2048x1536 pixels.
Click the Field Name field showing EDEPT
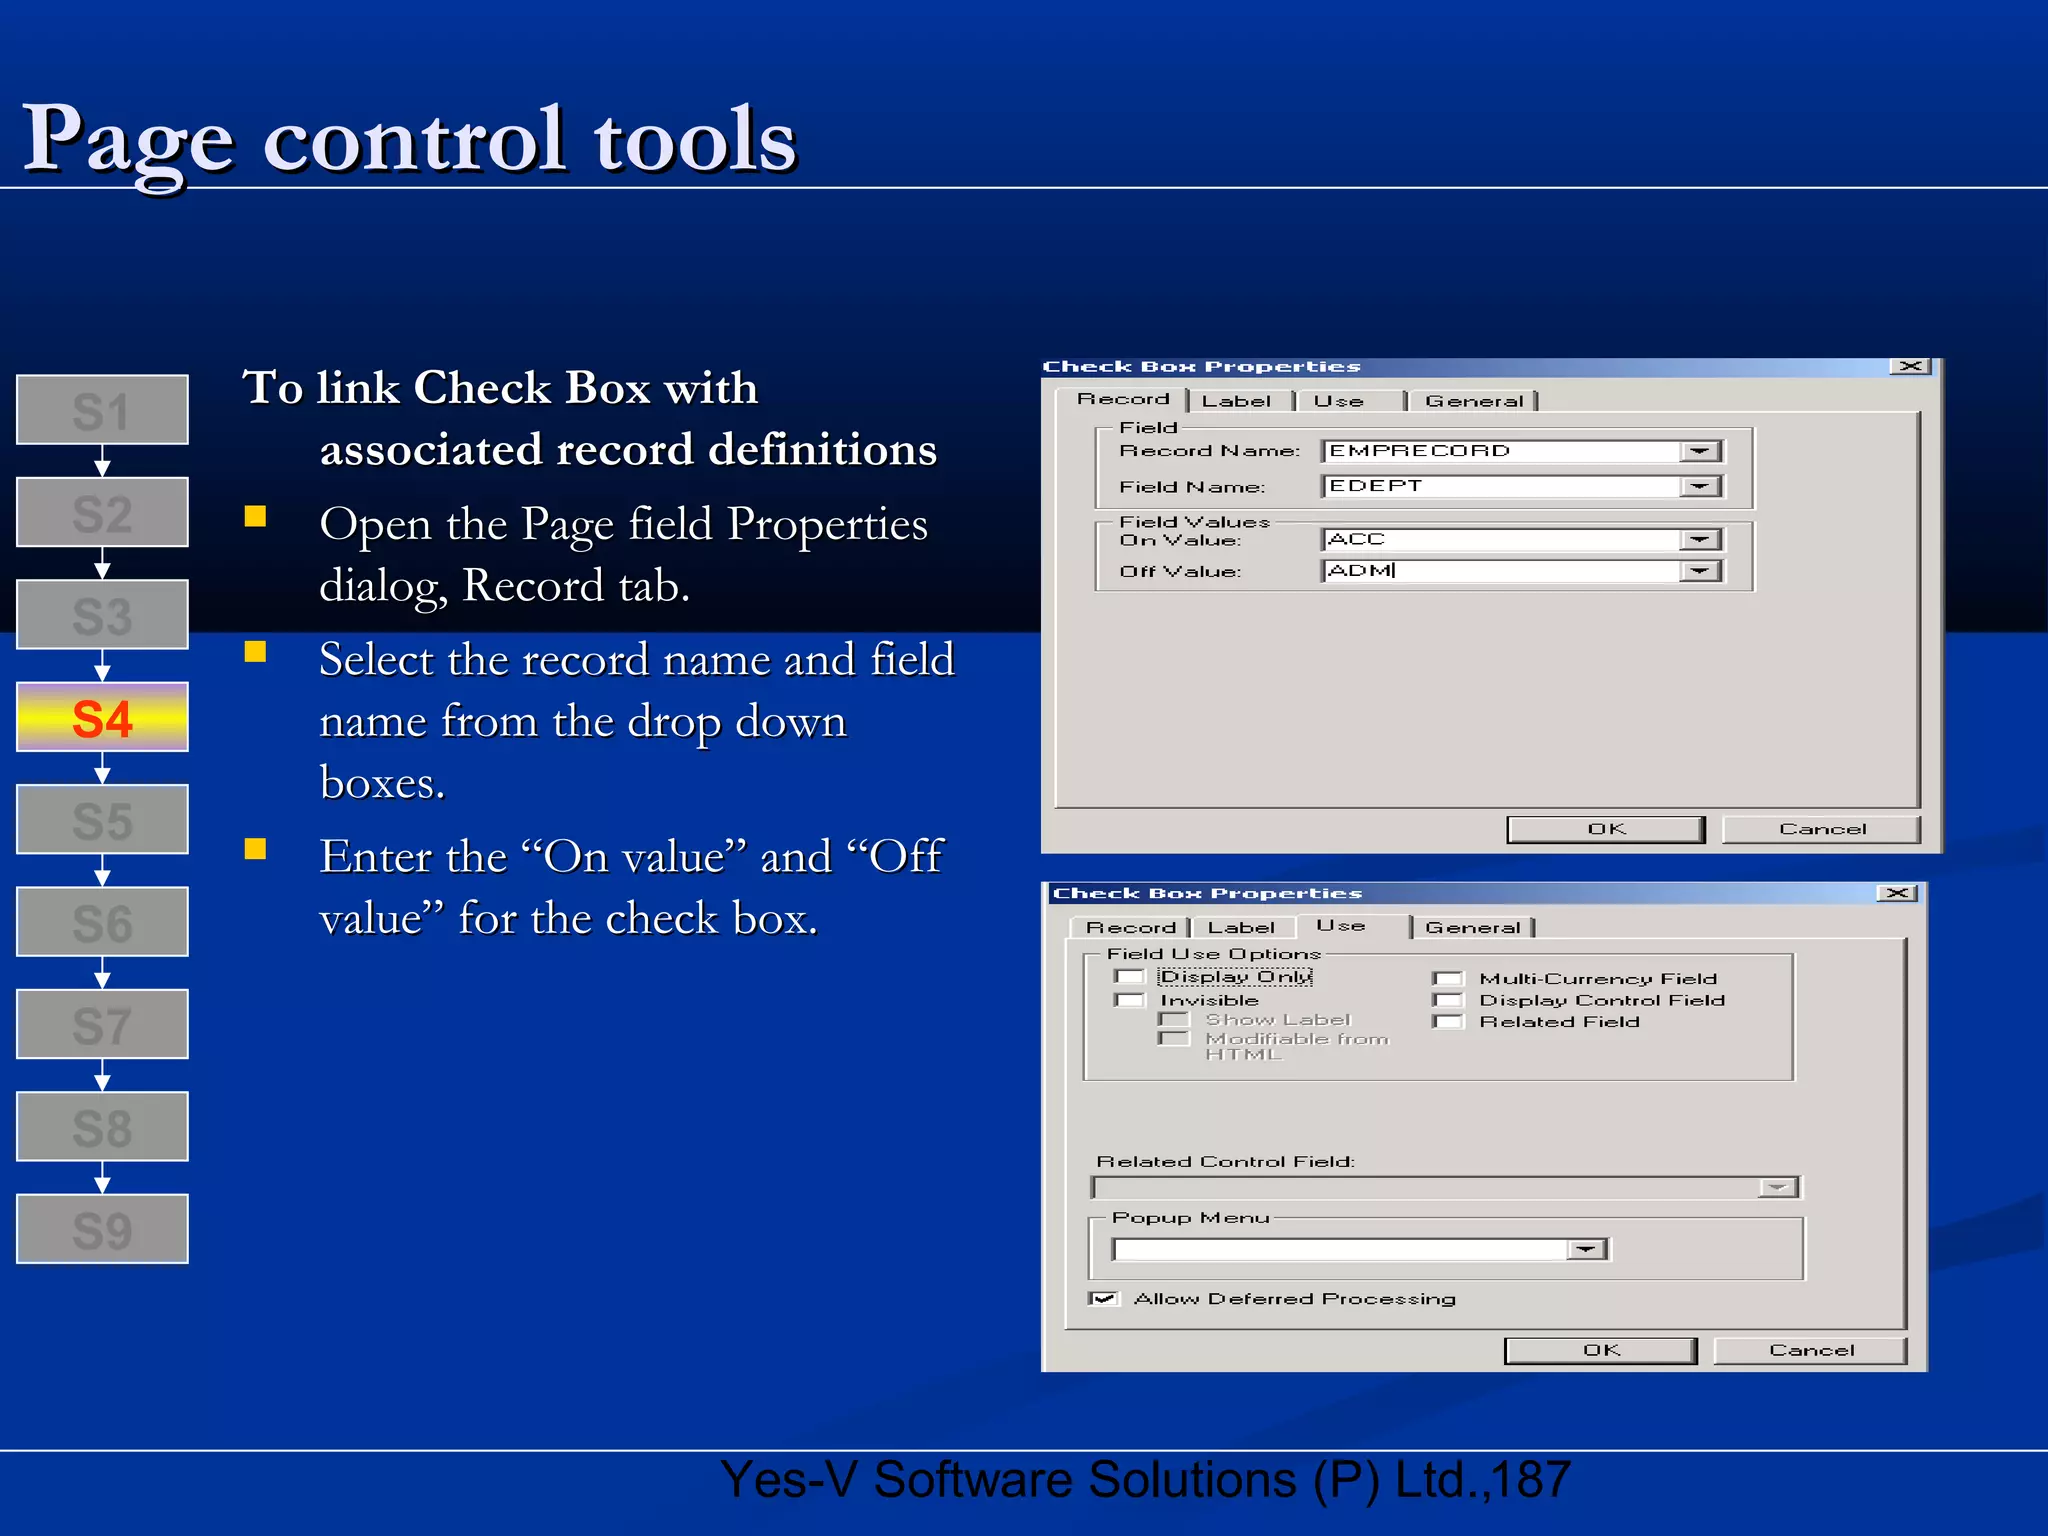(x=1521, y=486)
